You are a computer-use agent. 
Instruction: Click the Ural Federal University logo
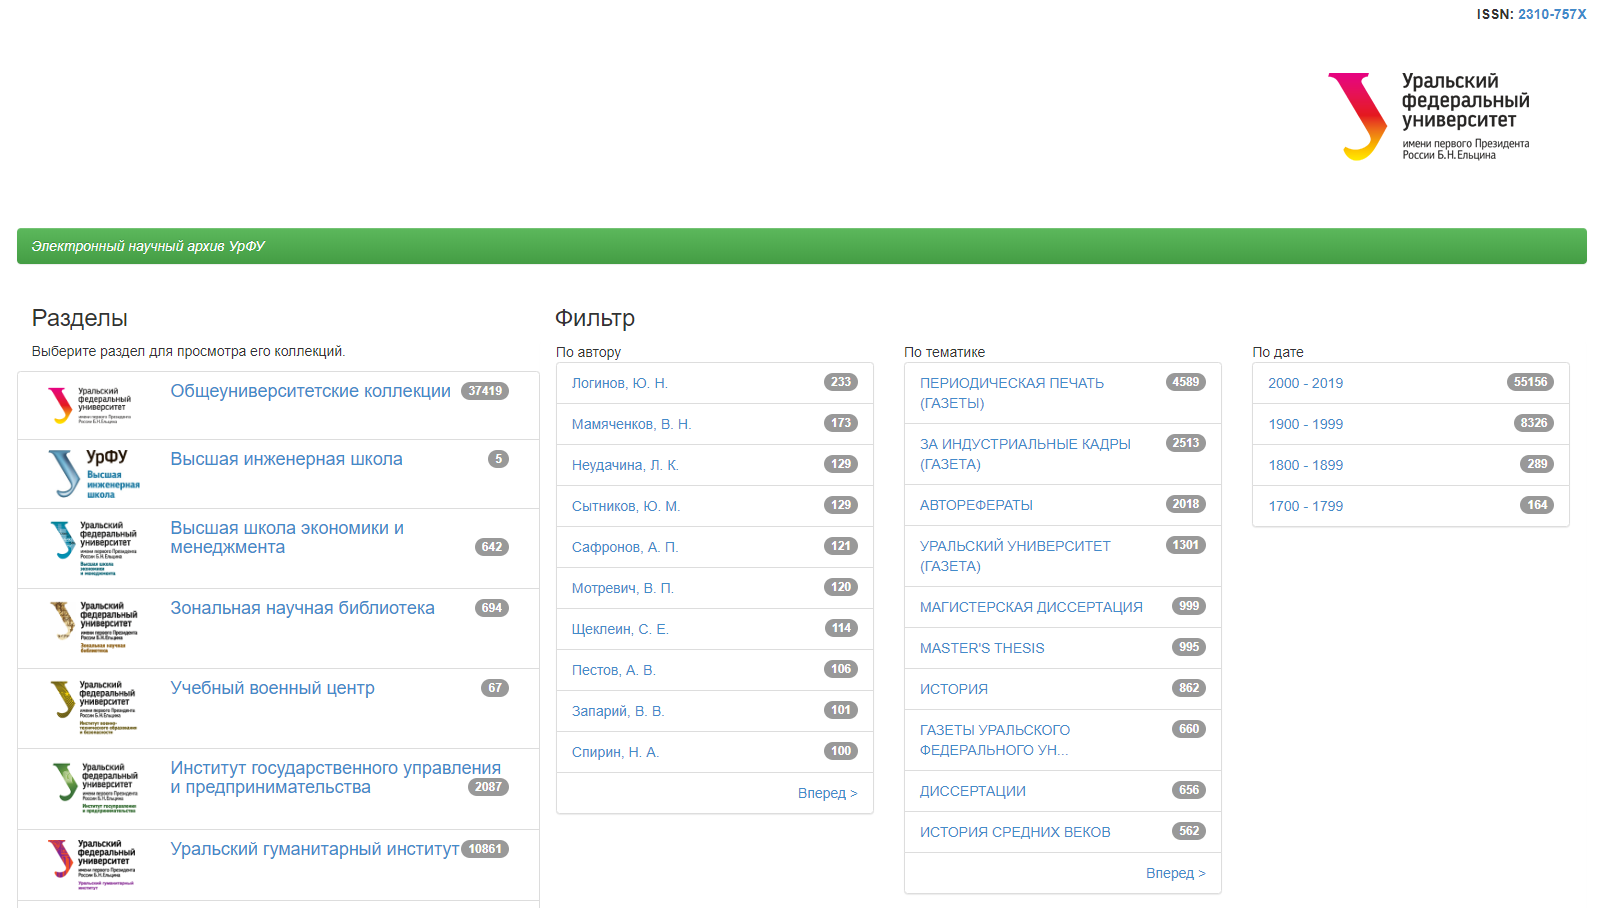1428,117
